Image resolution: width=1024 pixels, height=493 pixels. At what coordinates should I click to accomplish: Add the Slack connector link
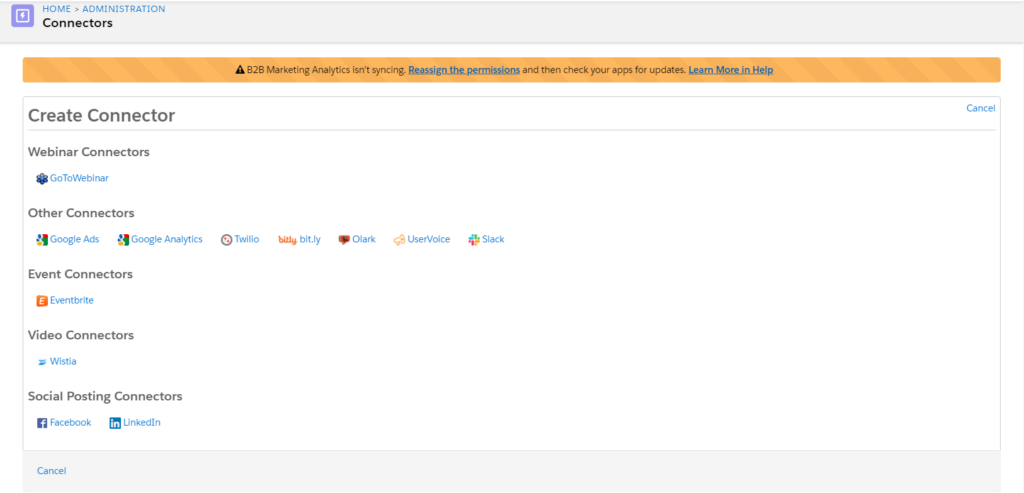click(x=493, y=239)
